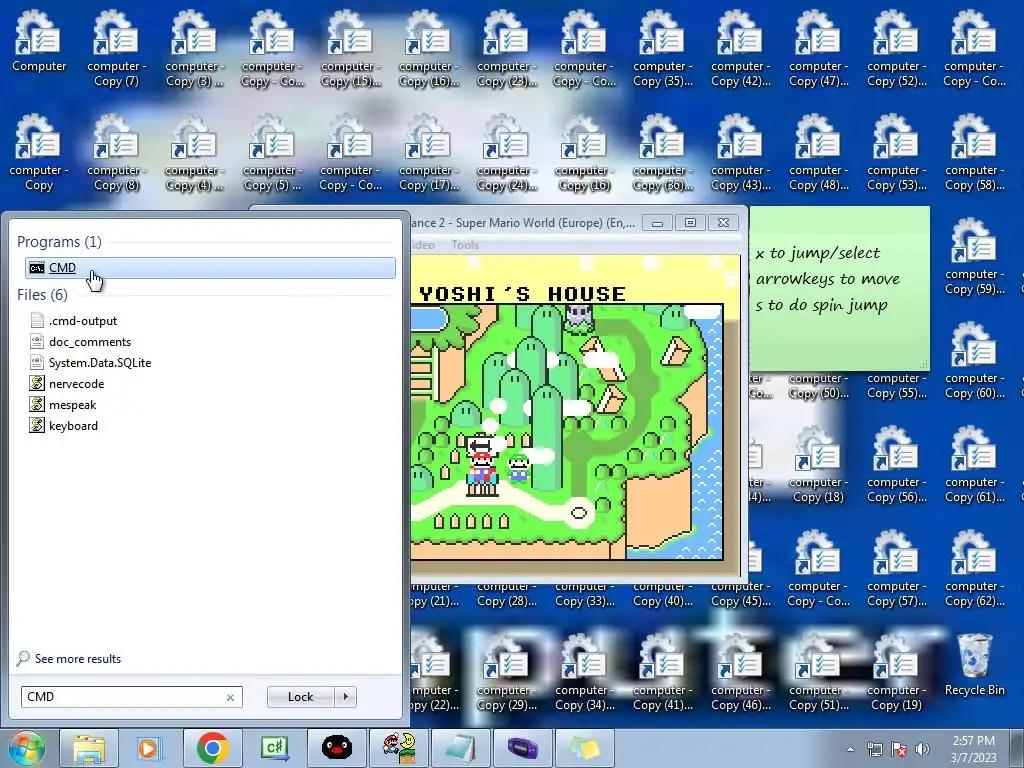Select System.Data.SQLite in the file results

(99, 362)
